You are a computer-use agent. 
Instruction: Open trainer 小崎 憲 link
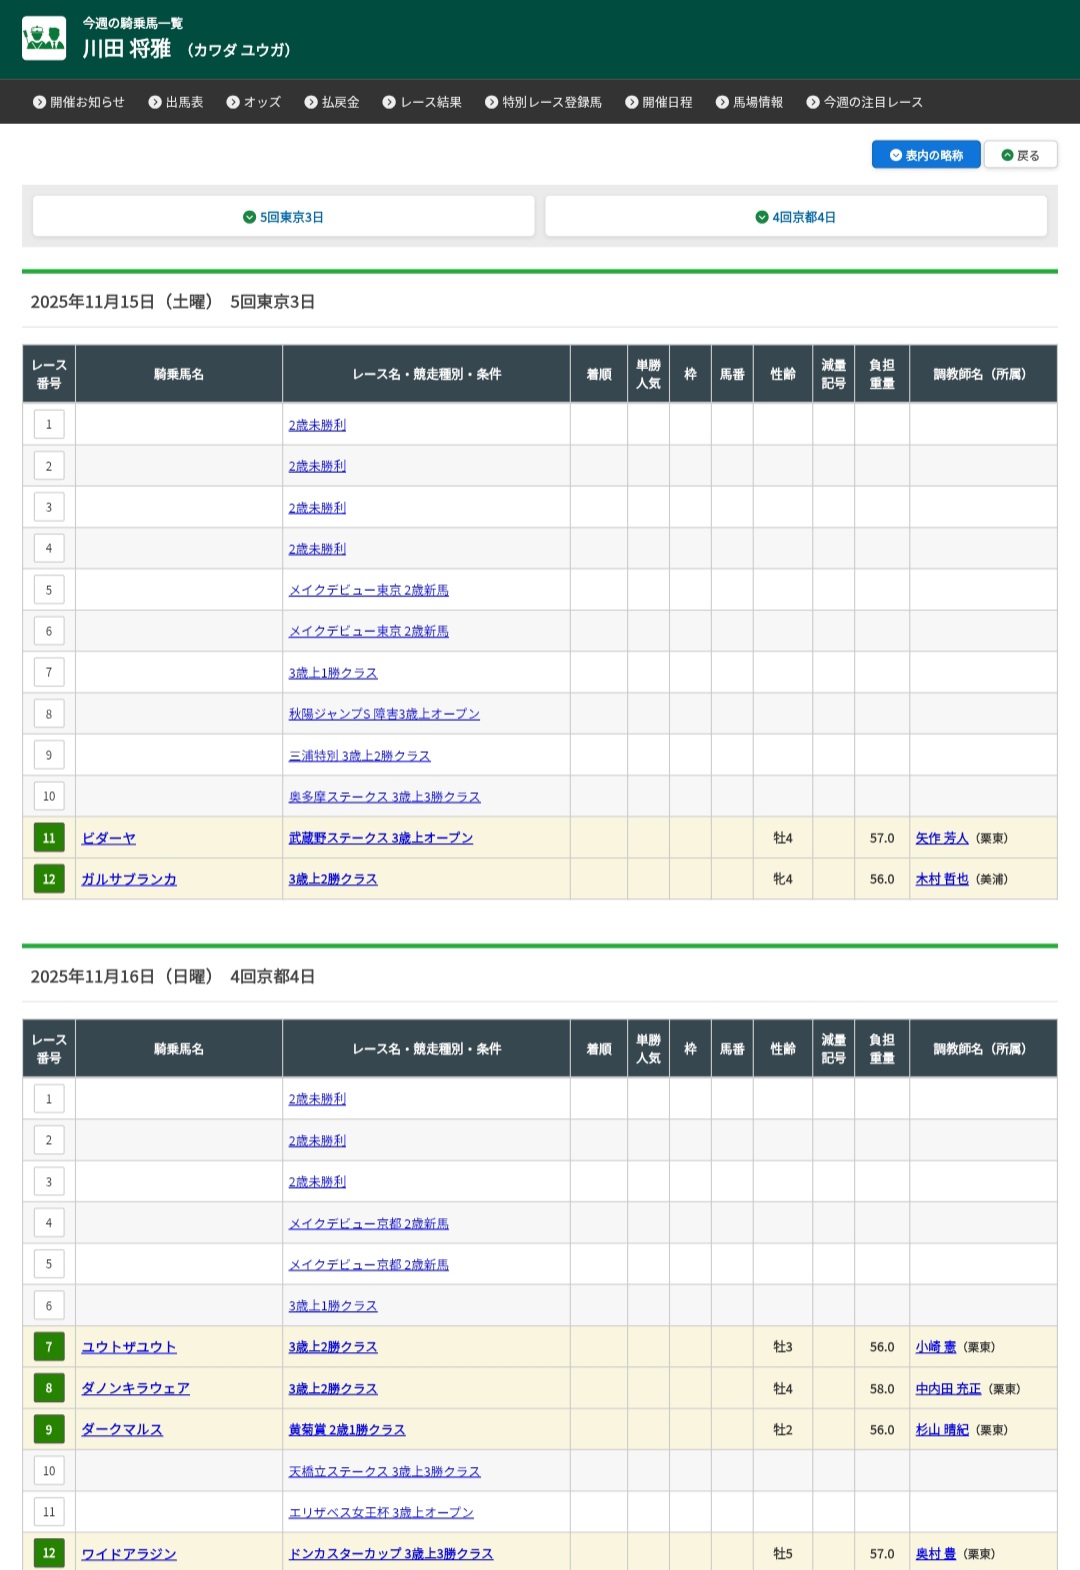pos(936,1347)
